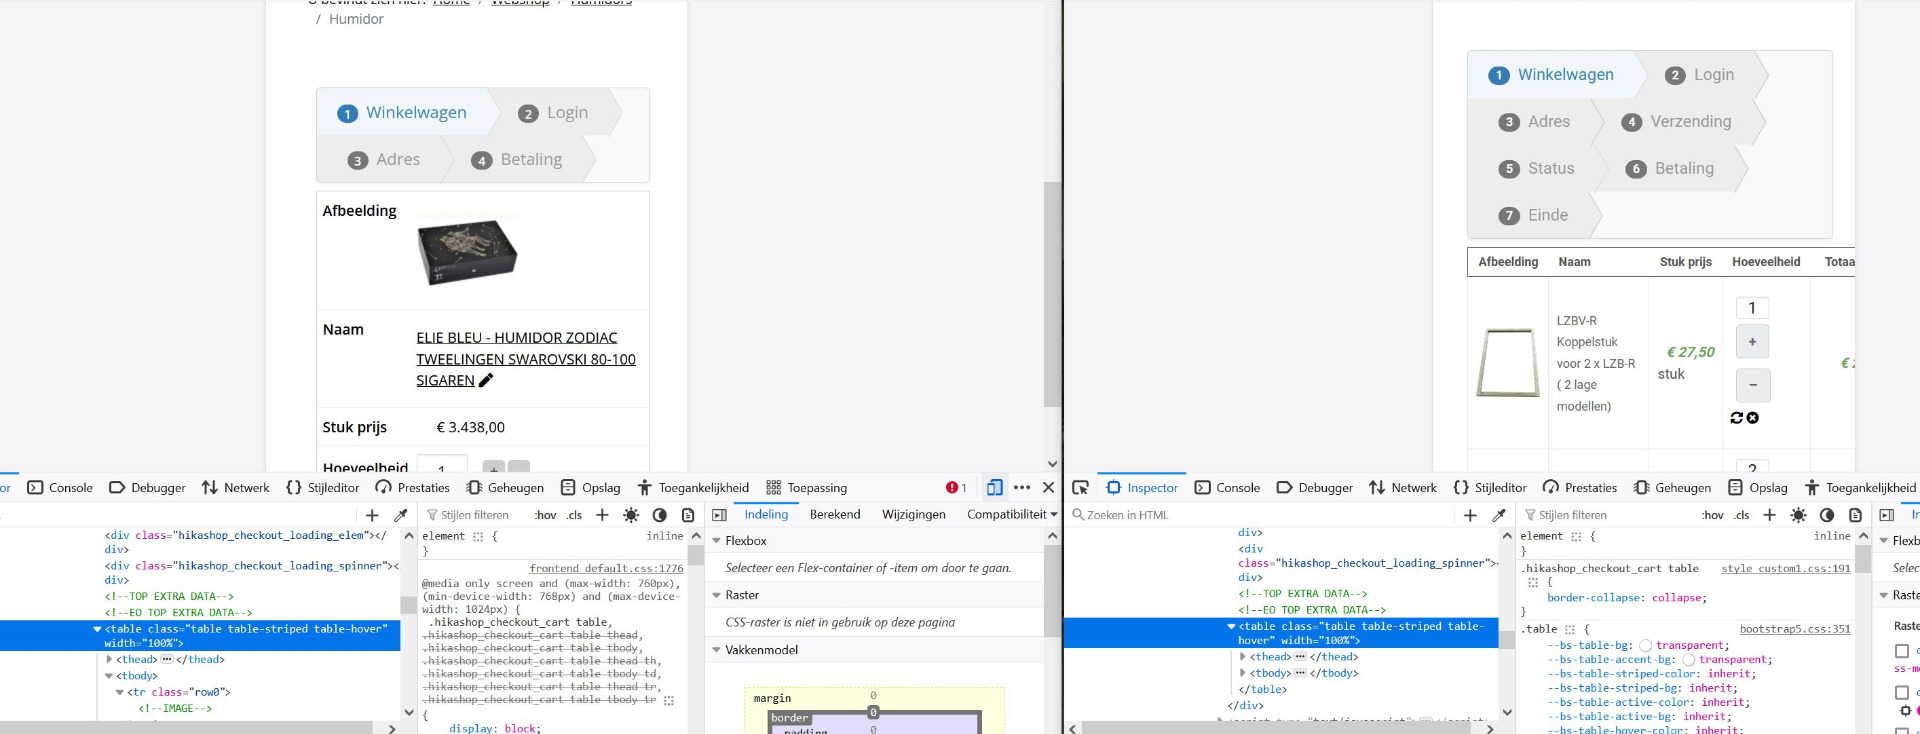The width and height of the screenshot is (1920, 734).
Task: Add a new style rule in right DevTools
Action: pyautogui.click(x=1769, y=515)
